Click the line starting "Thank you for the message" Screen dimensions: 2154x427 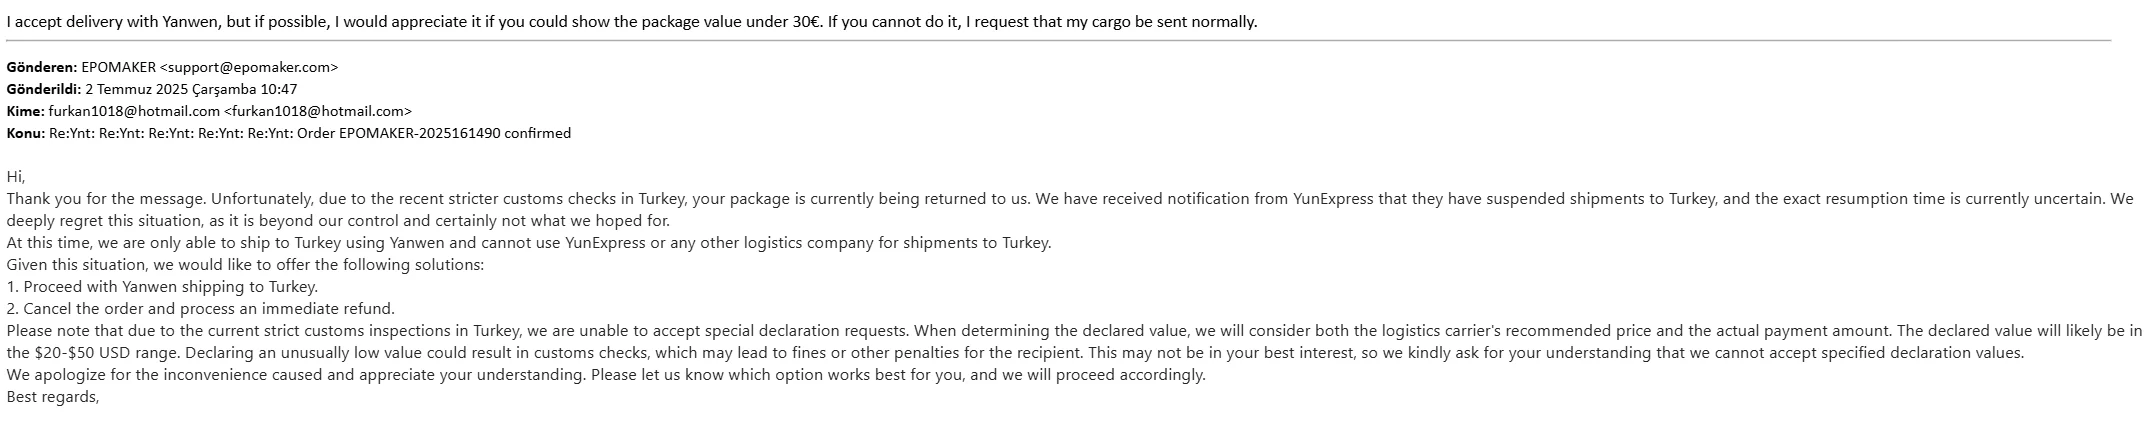click(x=1069, y=199)
